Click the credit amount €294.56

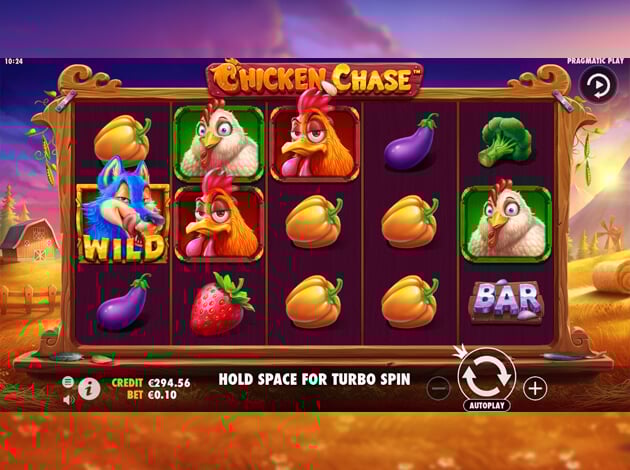[169, 383]
